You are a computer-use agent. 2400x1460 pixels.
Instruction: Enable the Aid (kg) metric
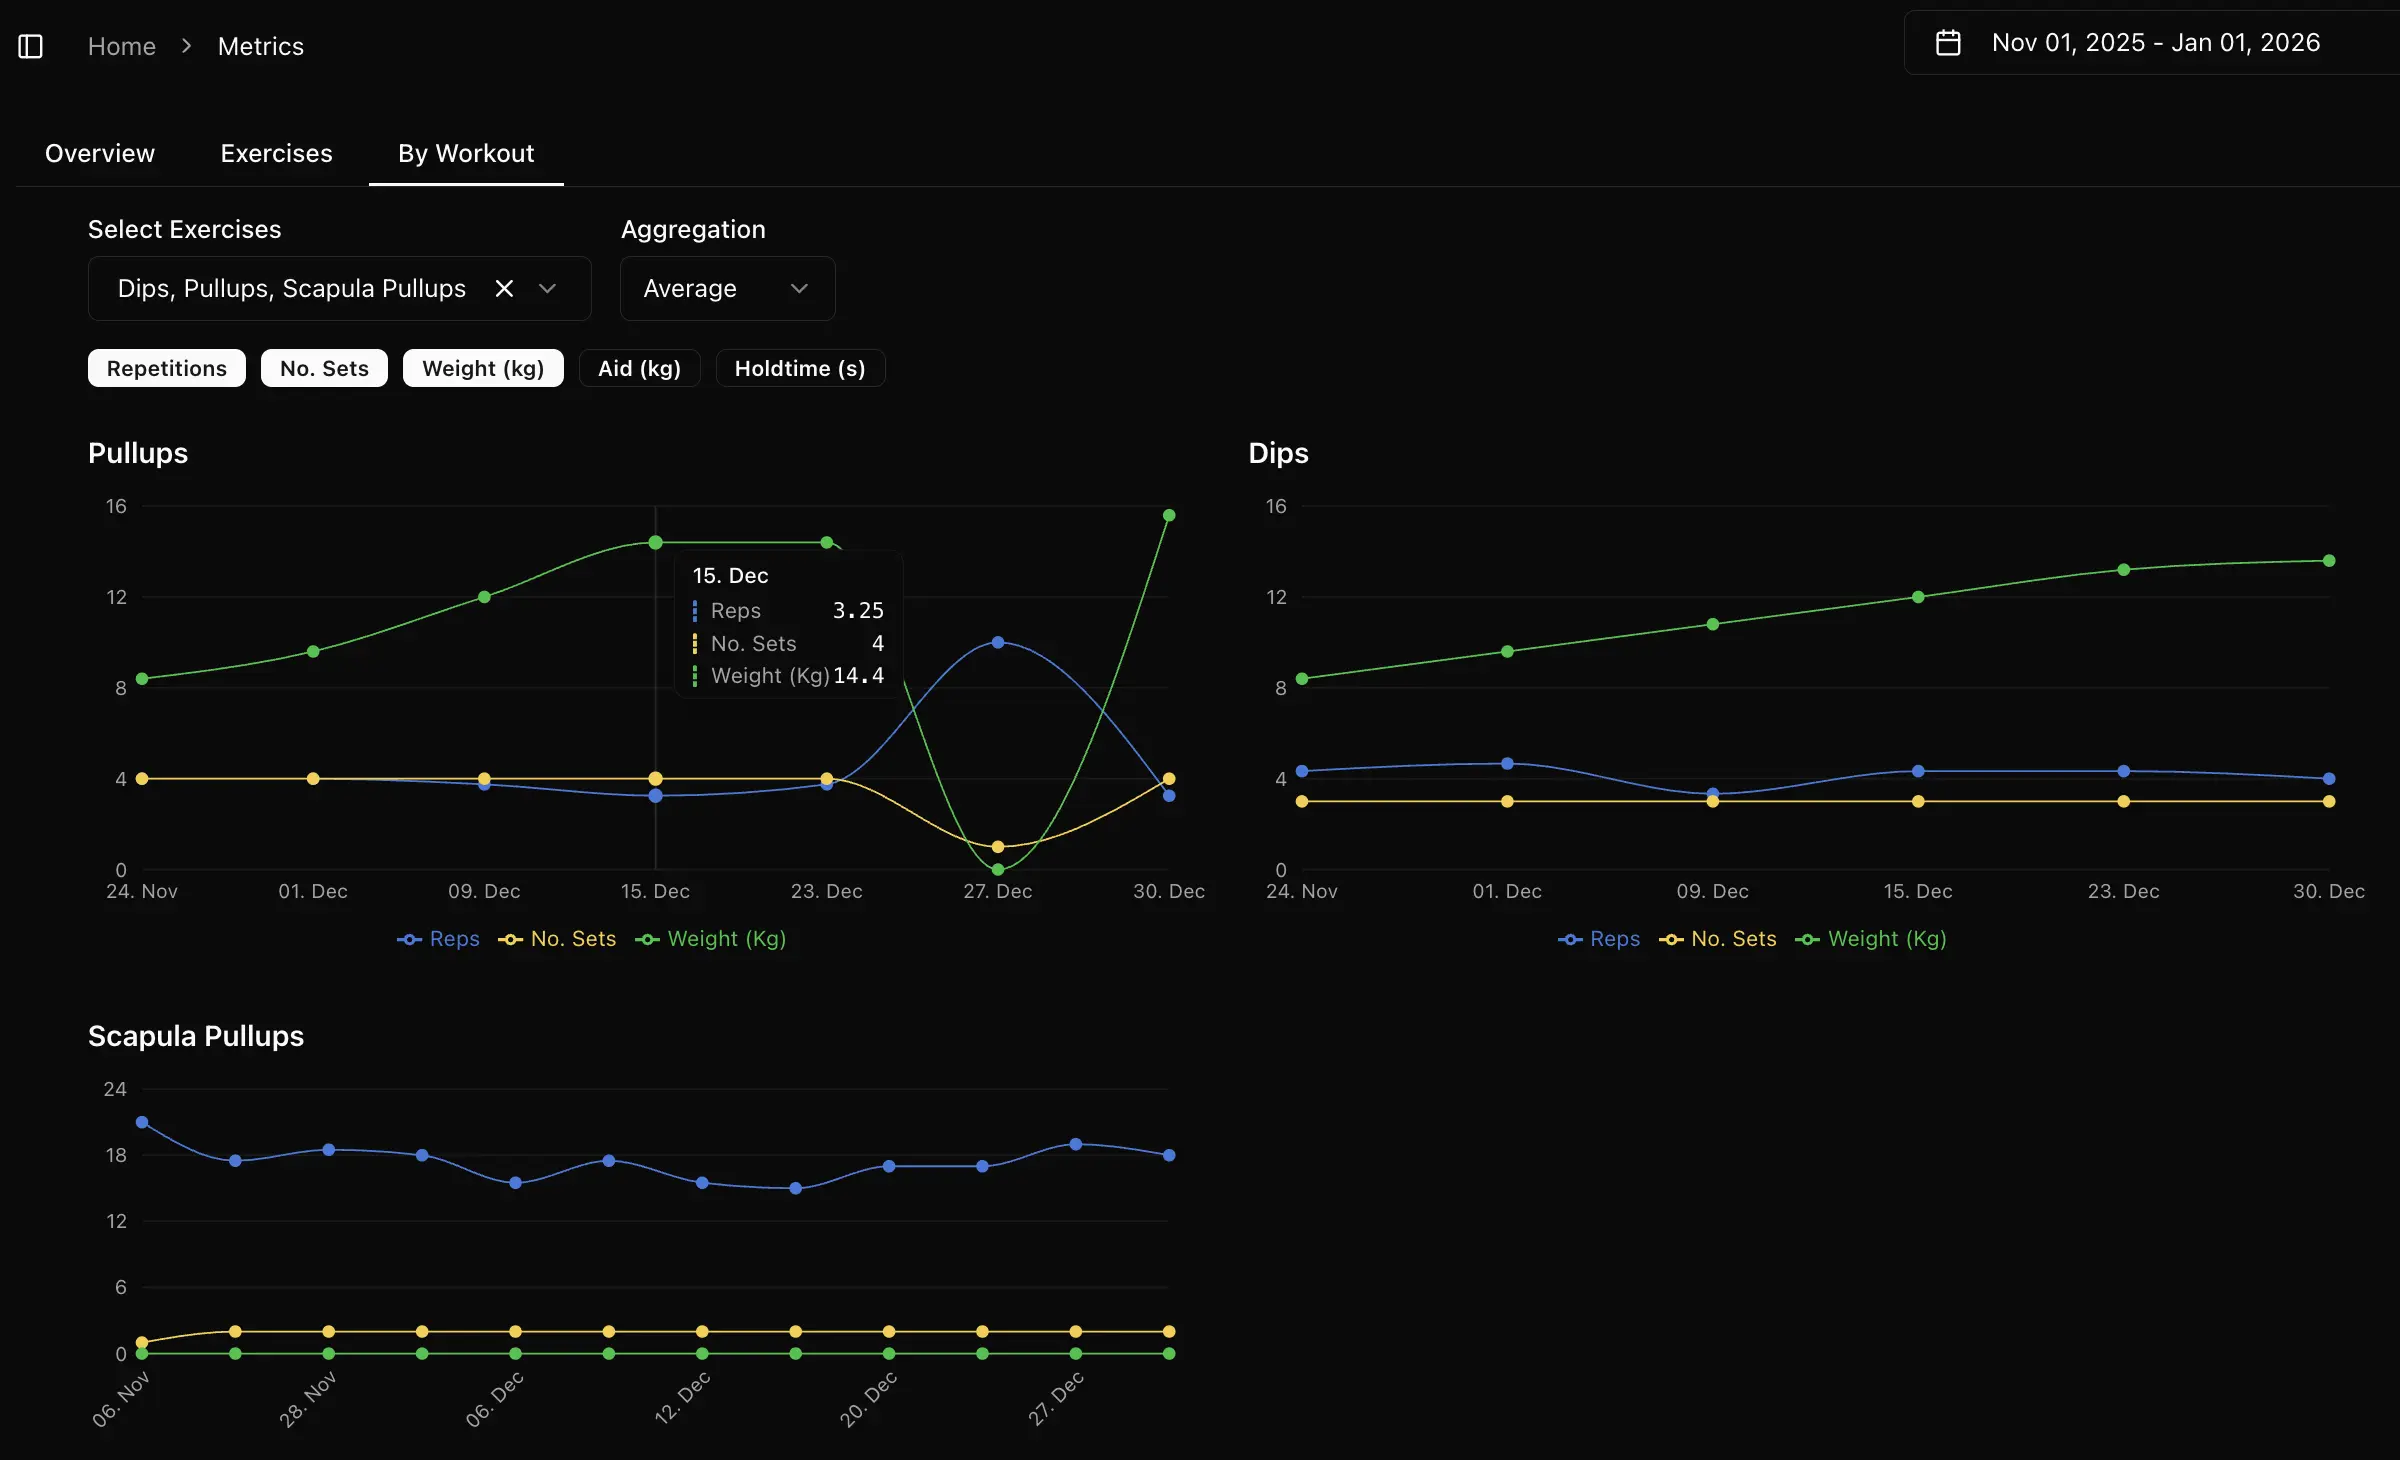pyautogui.click(x=639, y=368)
